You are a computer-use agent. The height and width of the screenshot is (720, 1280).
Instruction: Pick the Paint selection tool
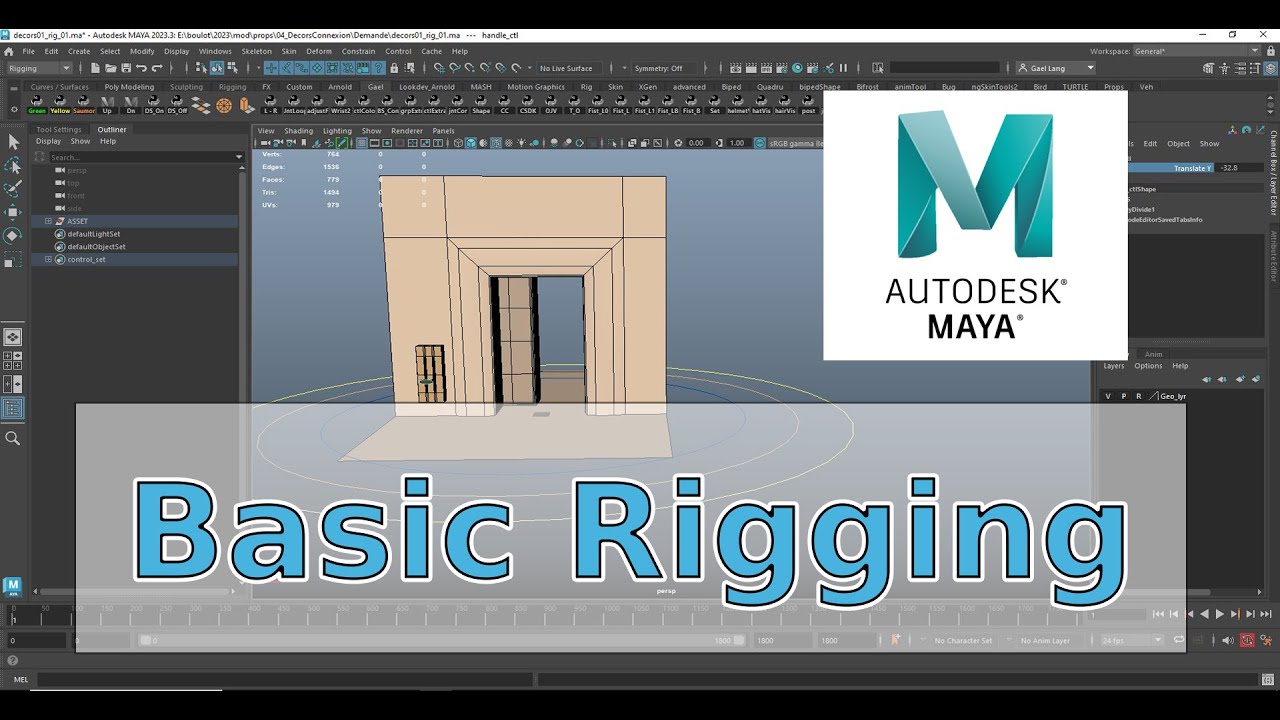point(13,189)
